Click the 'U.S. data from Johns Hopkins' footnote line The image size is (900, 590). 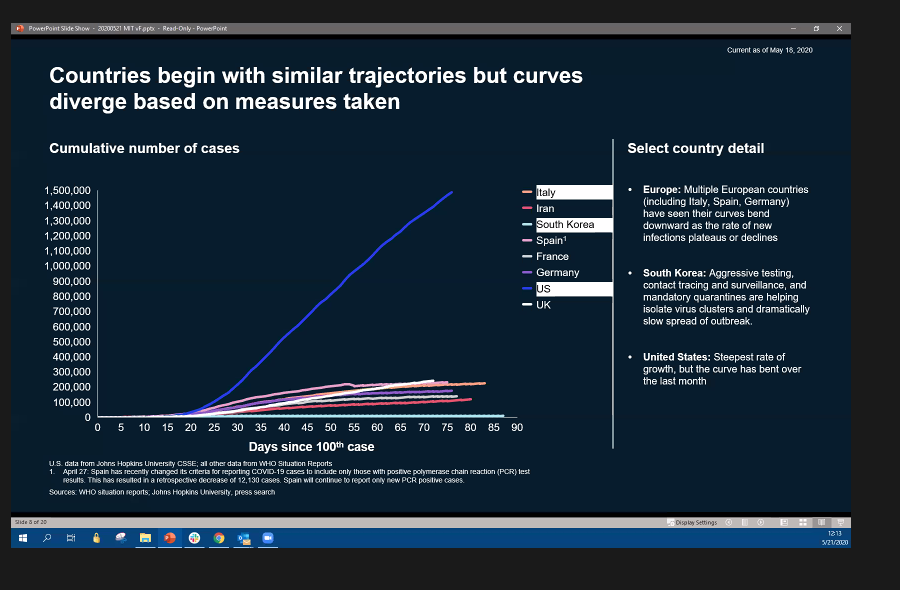(x=191, y=463)
